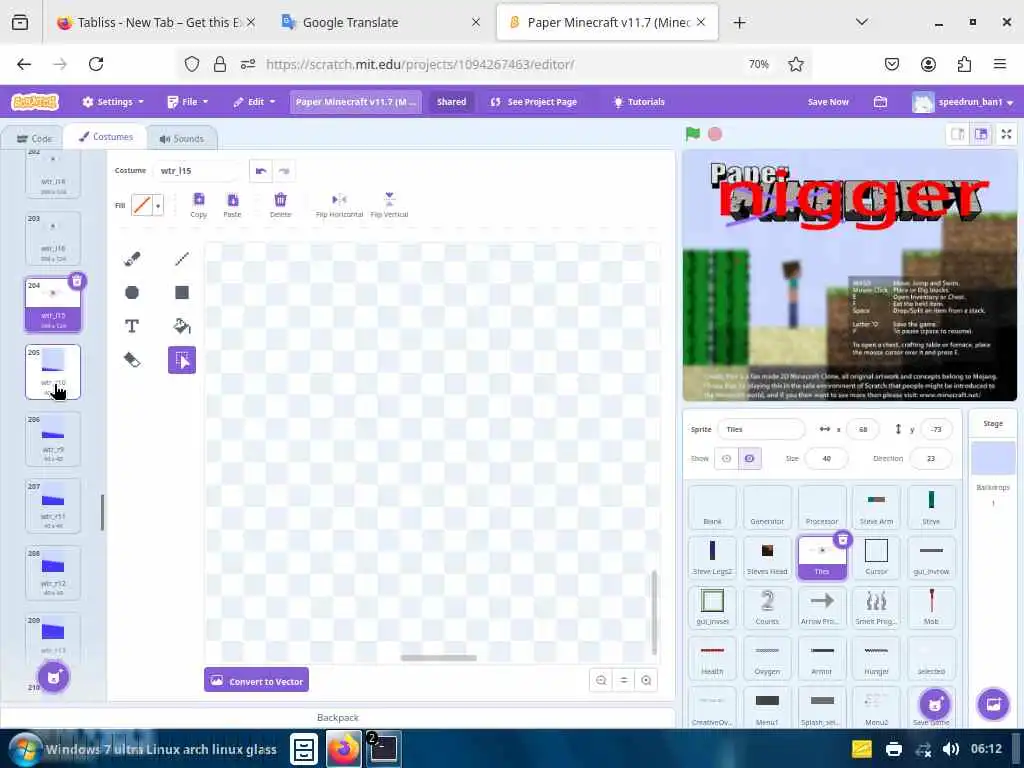Click the Scratch logo
1024x768 pixels.
pos(35,102)
